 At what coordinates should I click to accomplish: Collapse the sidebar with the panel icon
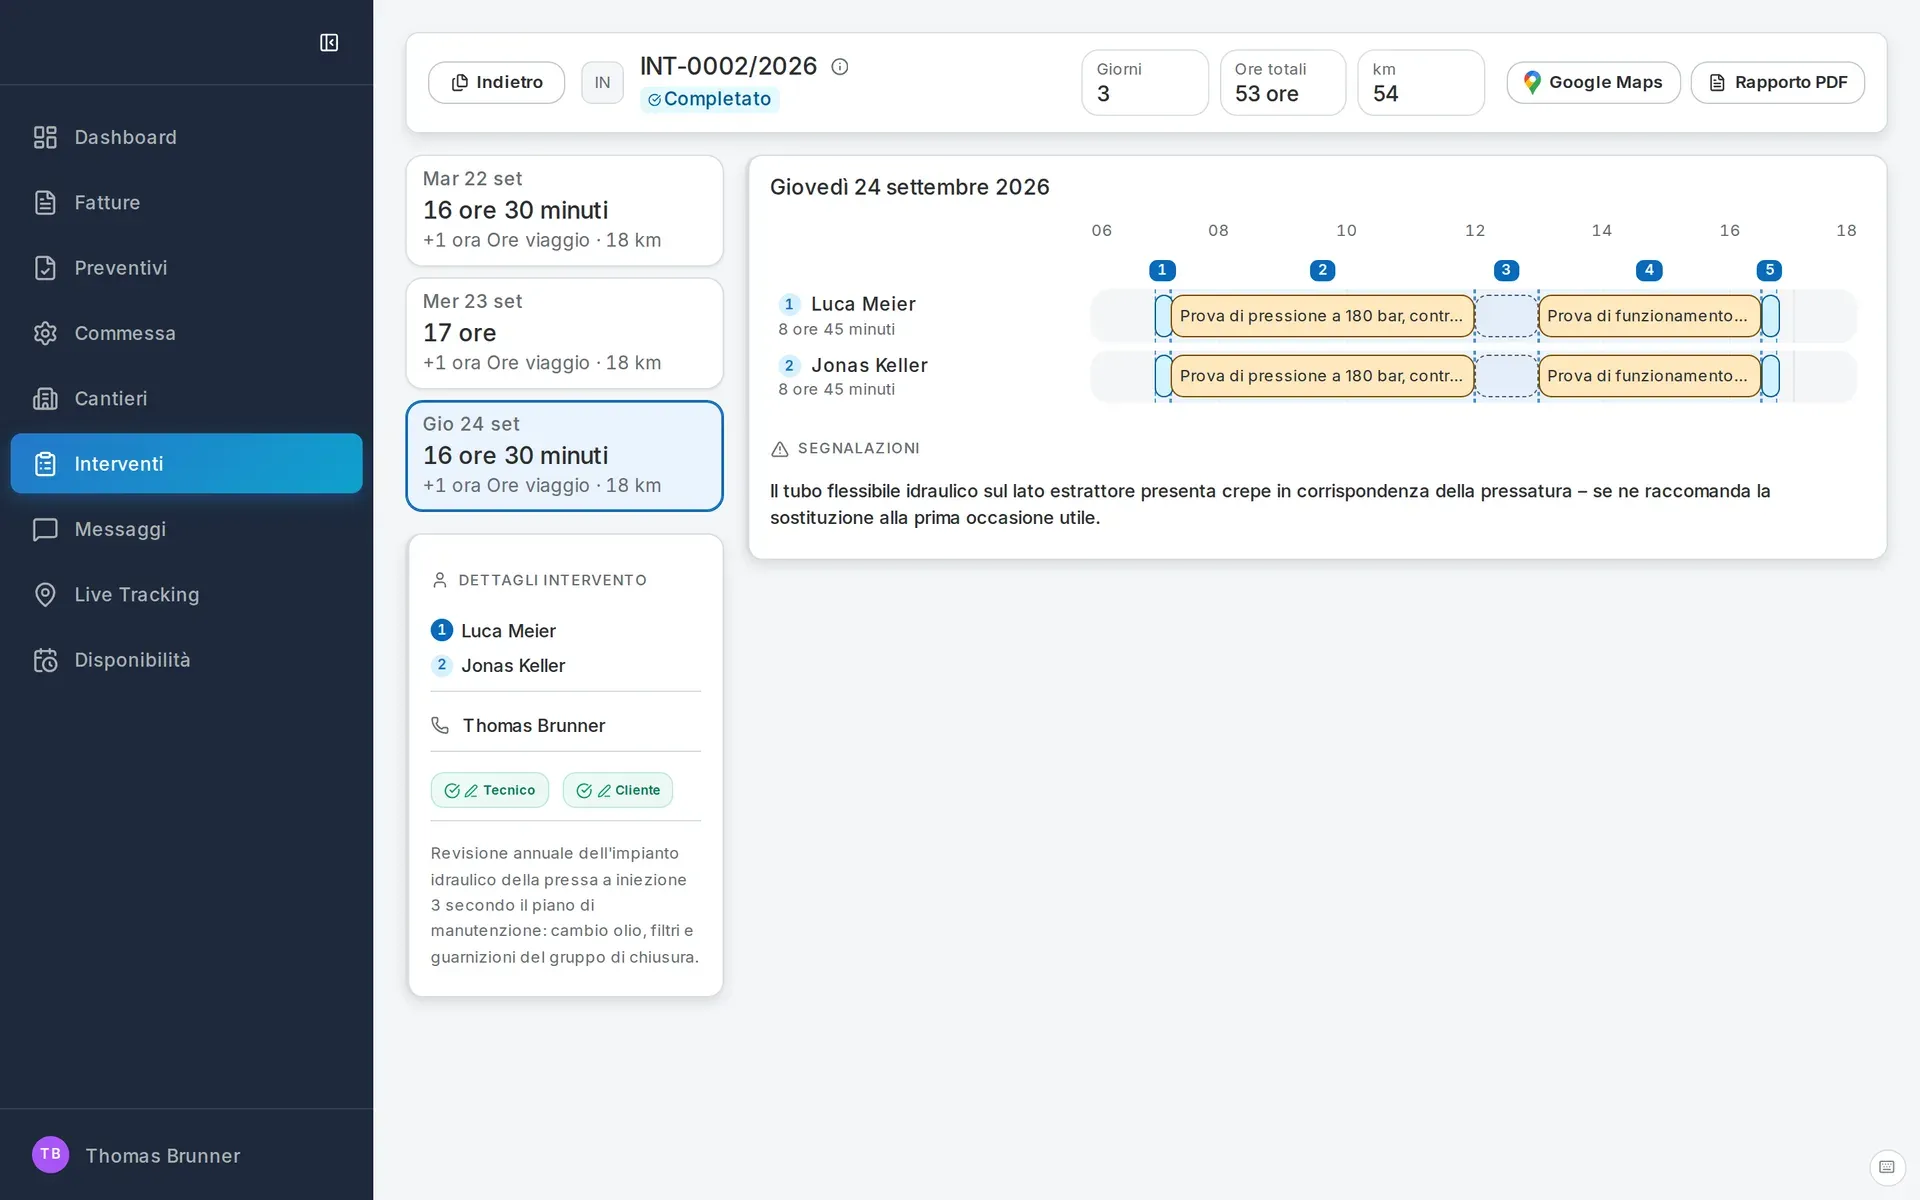(x=329, y=42)
